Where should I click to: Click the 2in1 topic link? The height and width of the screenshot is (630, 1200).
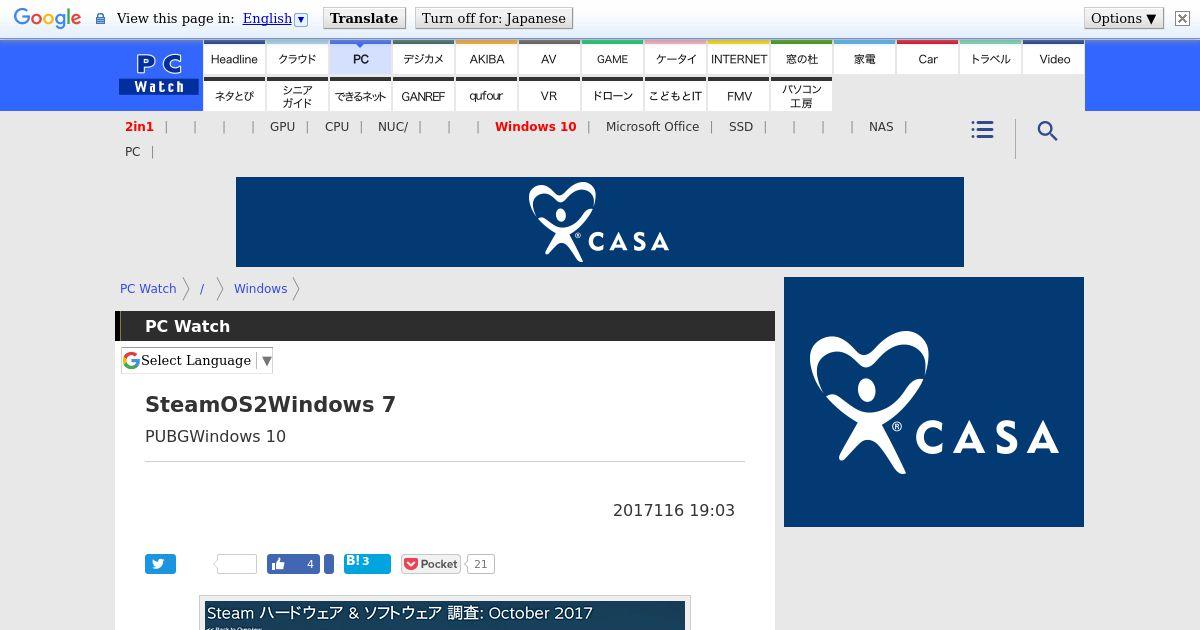point(139,127)
